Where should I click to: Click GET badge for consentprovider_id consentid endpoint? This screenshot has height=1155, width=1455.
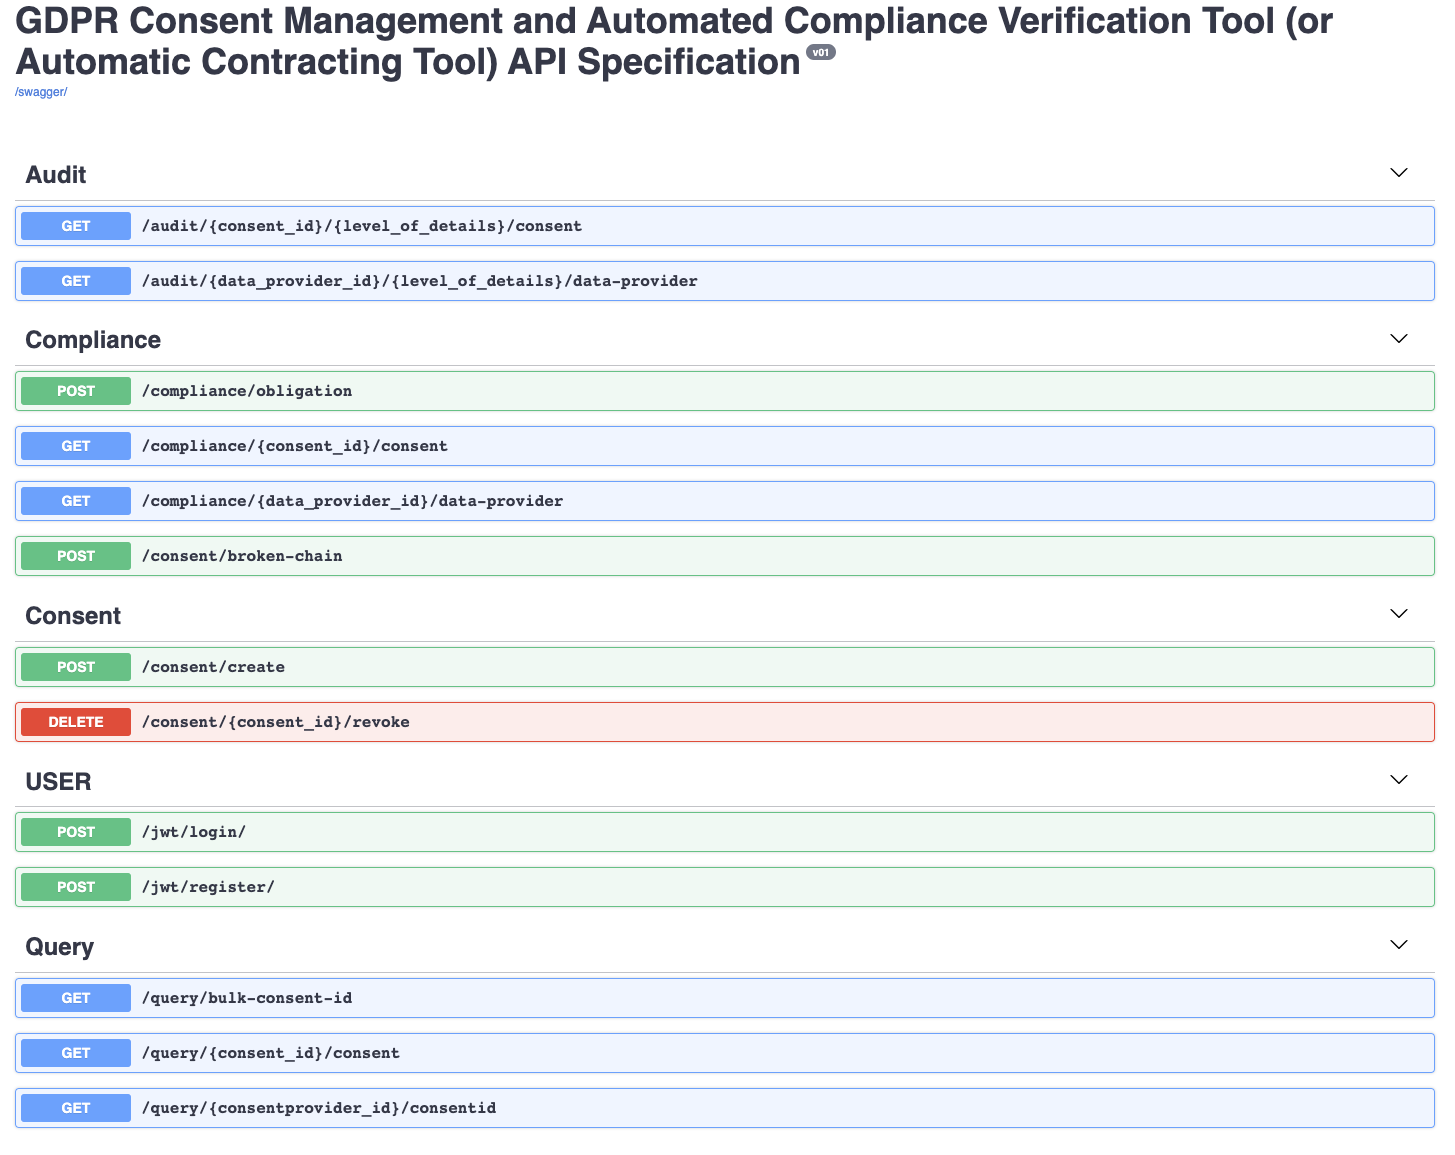coord(76,1108)
